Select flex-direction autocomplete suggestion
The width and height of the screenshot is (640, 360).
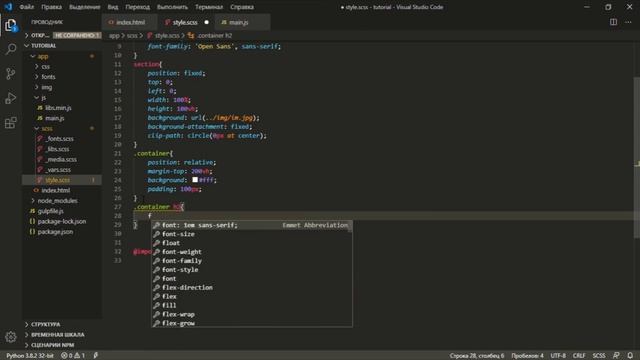252,288
